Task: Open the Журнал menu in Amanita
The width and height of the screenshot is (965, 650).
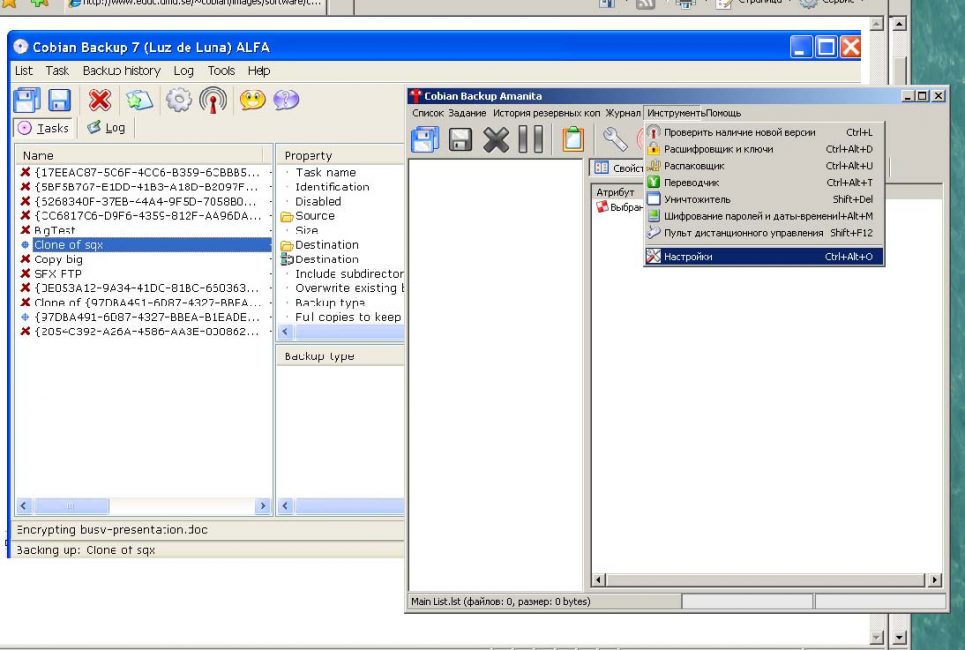Action: pyautogui.click(x=623, y=113)
